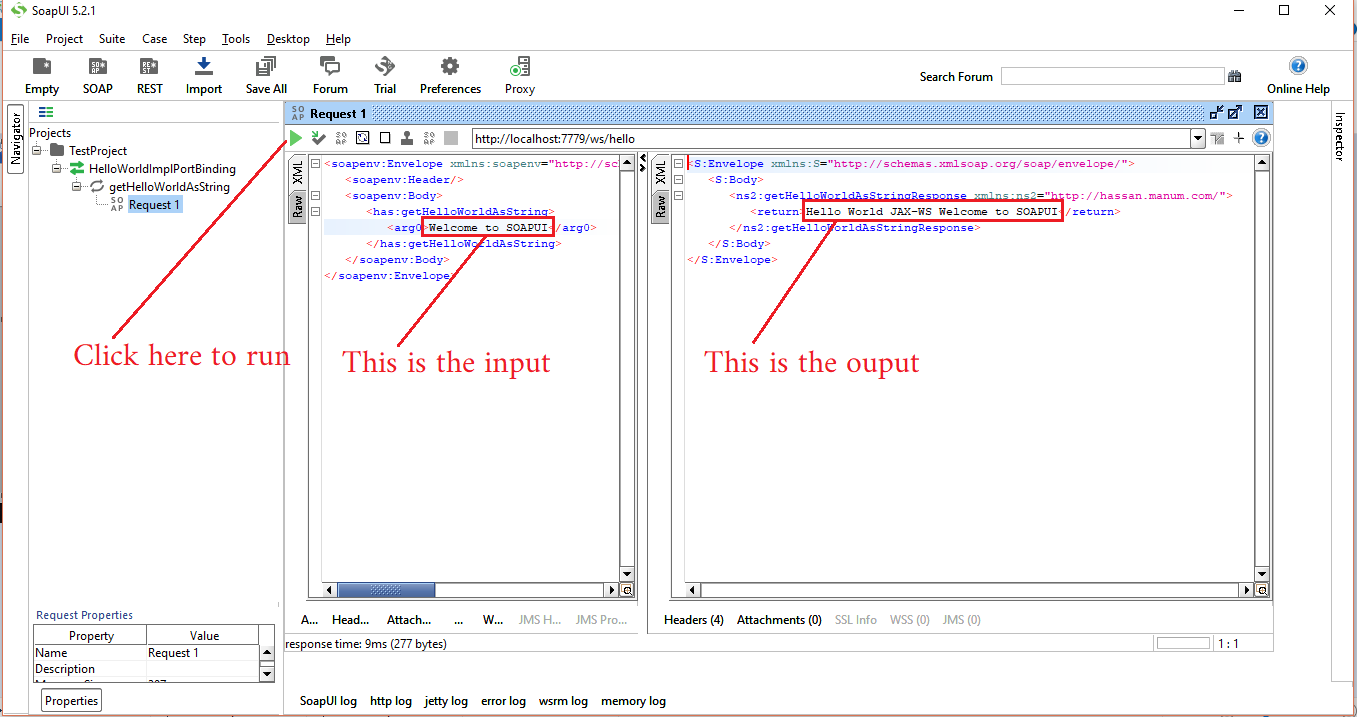Click the request editor help icon beside endpoint
This screenshot has width=1357, height=717.
pos(1261,138)
